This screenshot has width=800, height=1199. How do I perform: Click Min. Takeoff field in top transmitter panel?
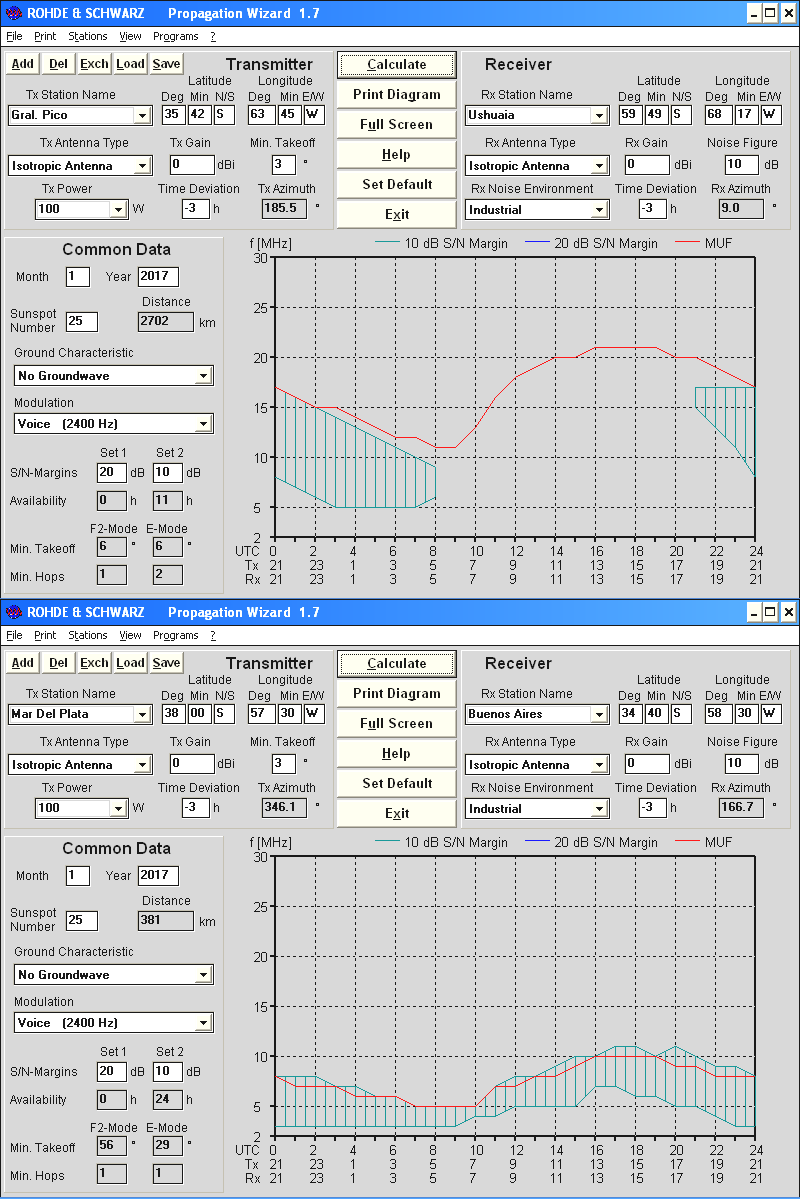284,164
